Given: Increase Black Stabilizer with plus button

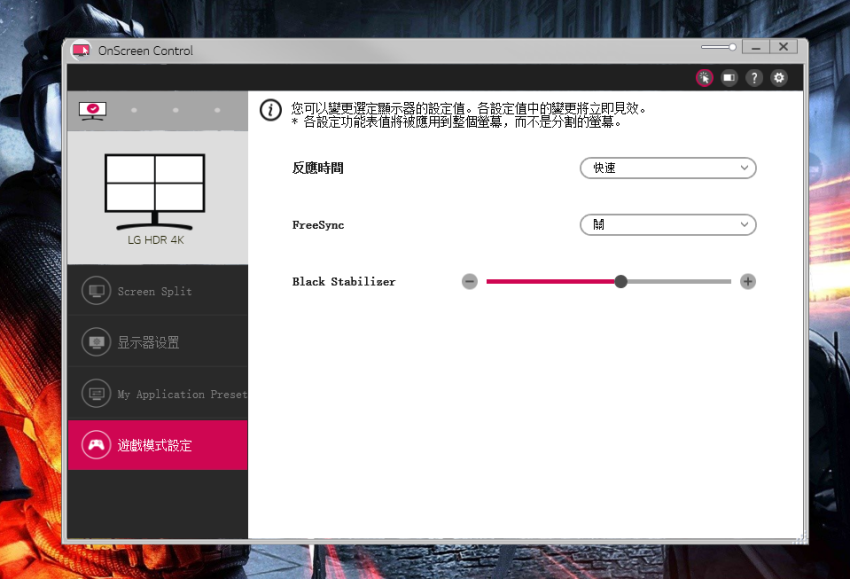Looking at the screenshot, I should 748,281.
